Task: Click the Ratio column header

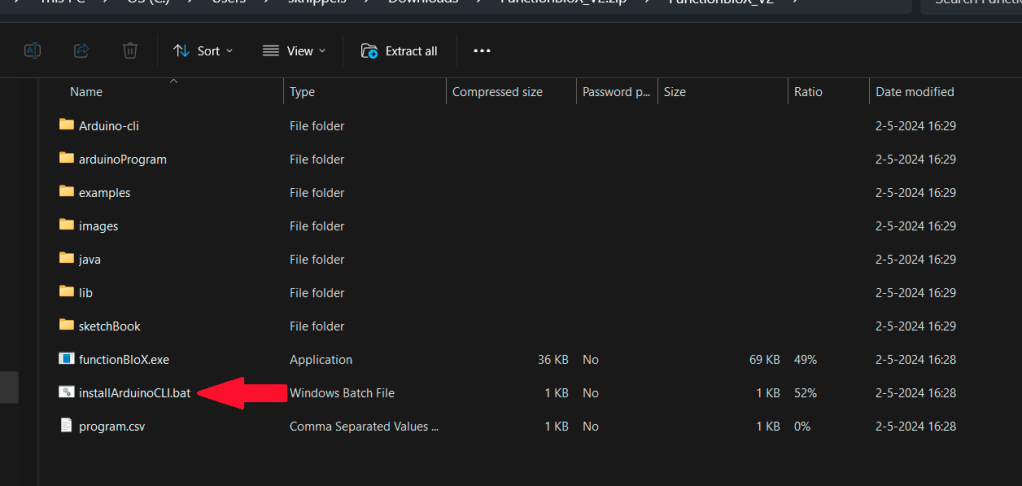Action: [808, 92]
